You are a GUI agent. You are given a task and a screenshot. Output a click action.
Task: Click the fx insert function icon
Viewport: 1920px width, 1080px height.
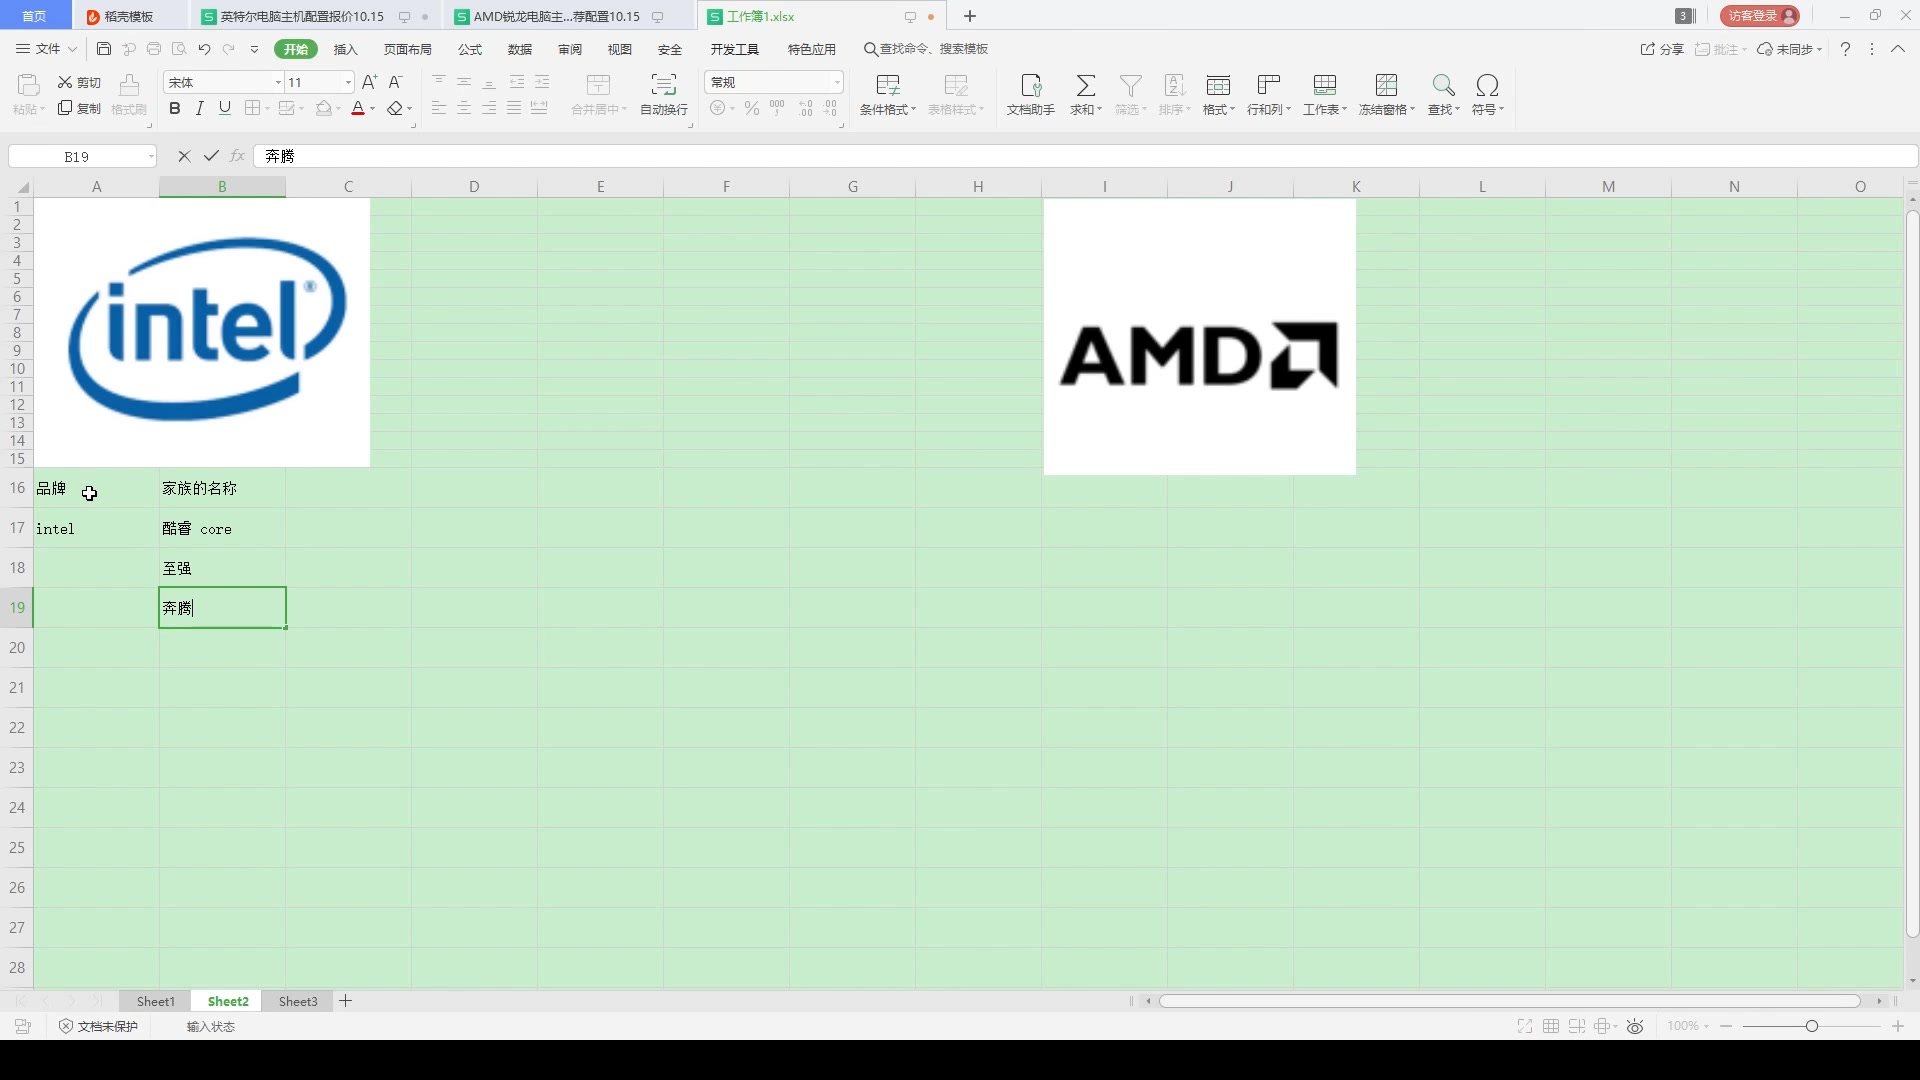(x=238, y=156)
